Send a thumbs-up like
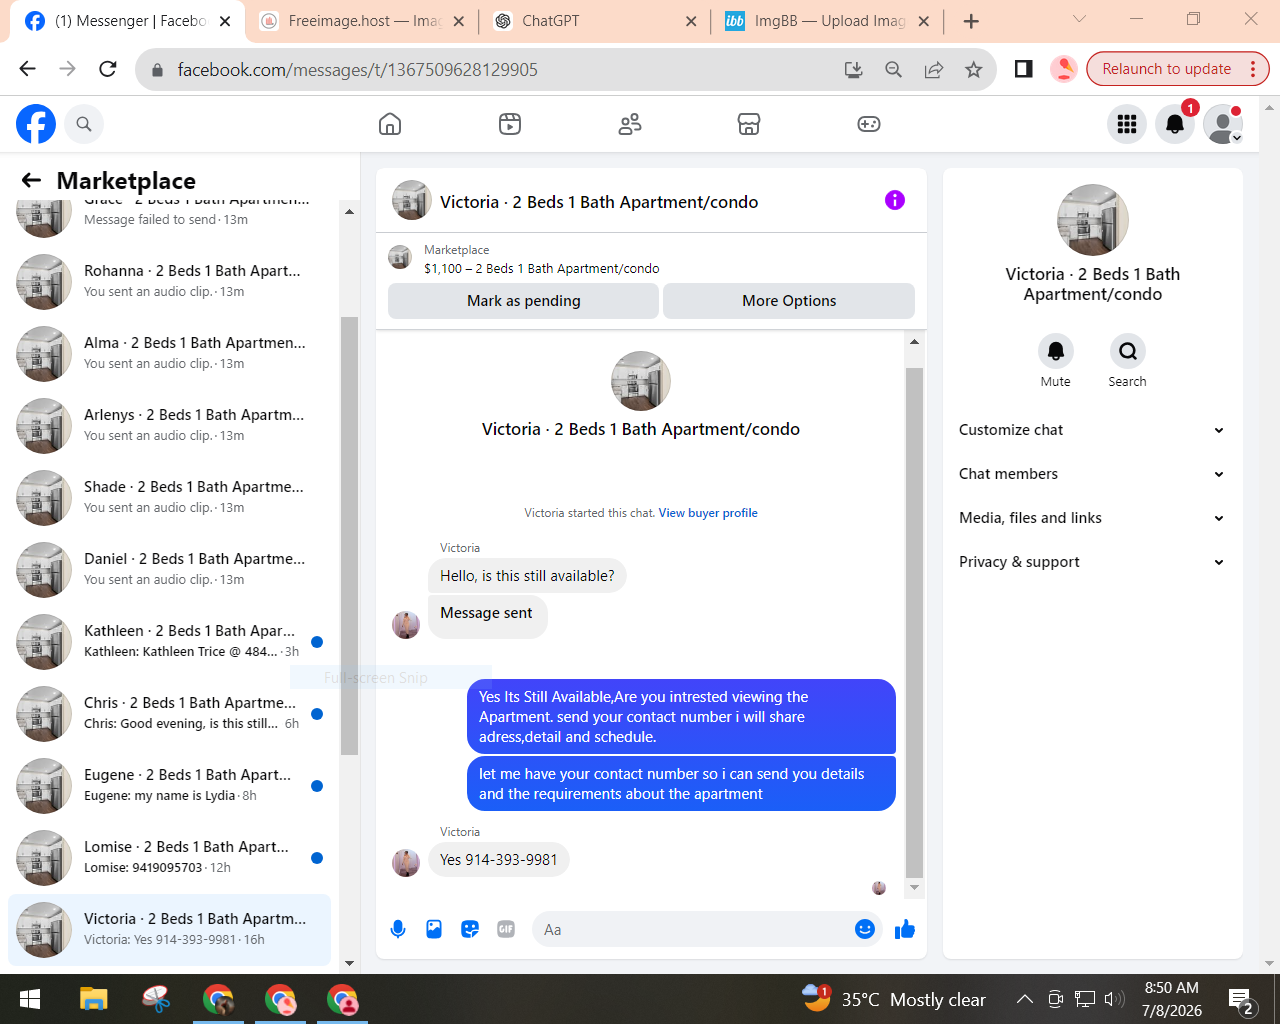 905,929
